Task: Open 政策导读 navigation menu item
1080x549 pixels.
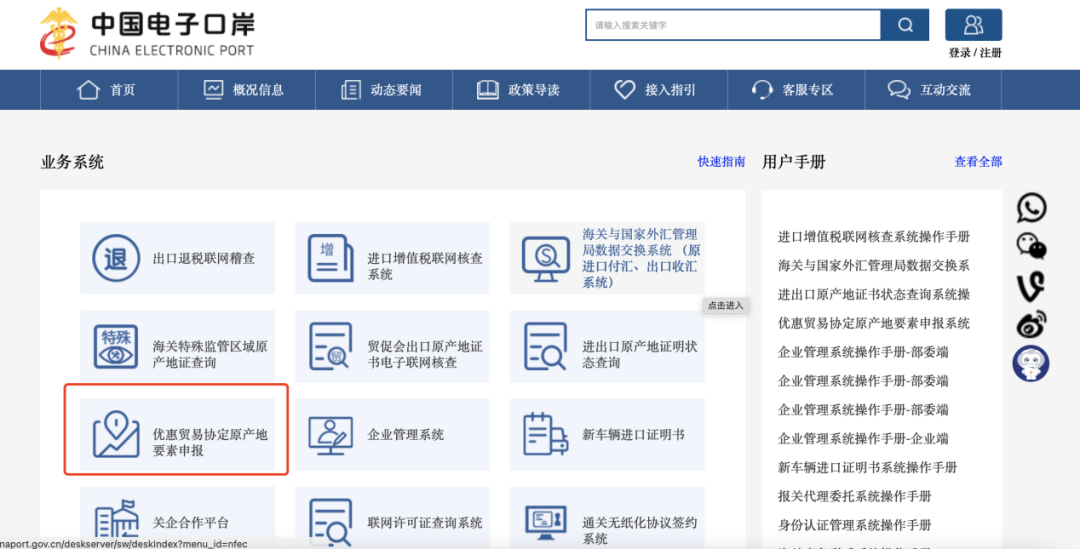Action: coord(519,90)
